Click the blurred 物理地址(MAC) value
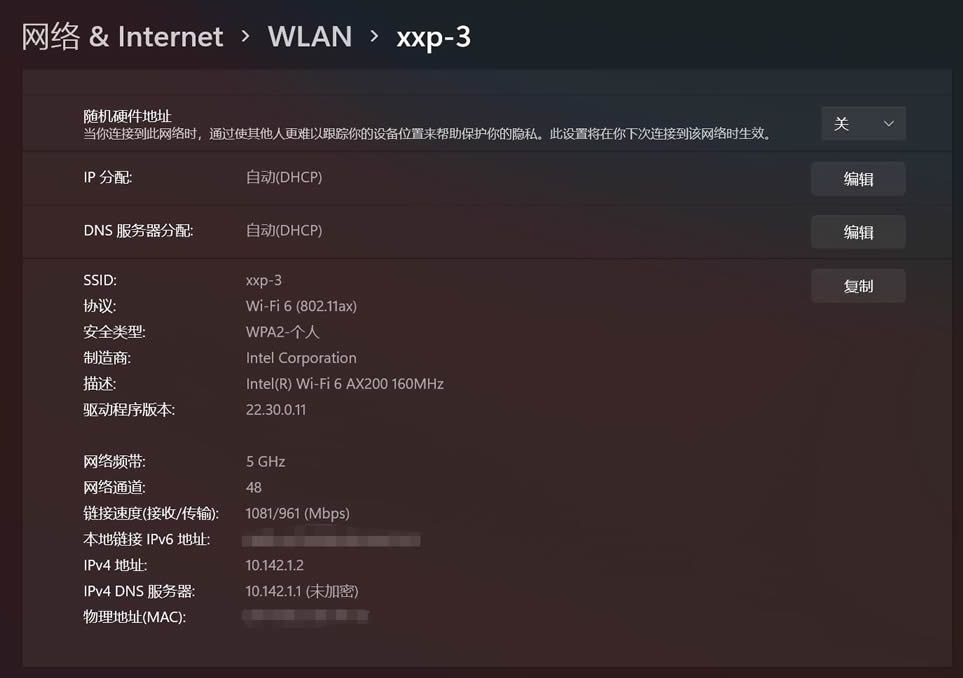The height and width of the screenshot is (678, 963). (305, 616)
